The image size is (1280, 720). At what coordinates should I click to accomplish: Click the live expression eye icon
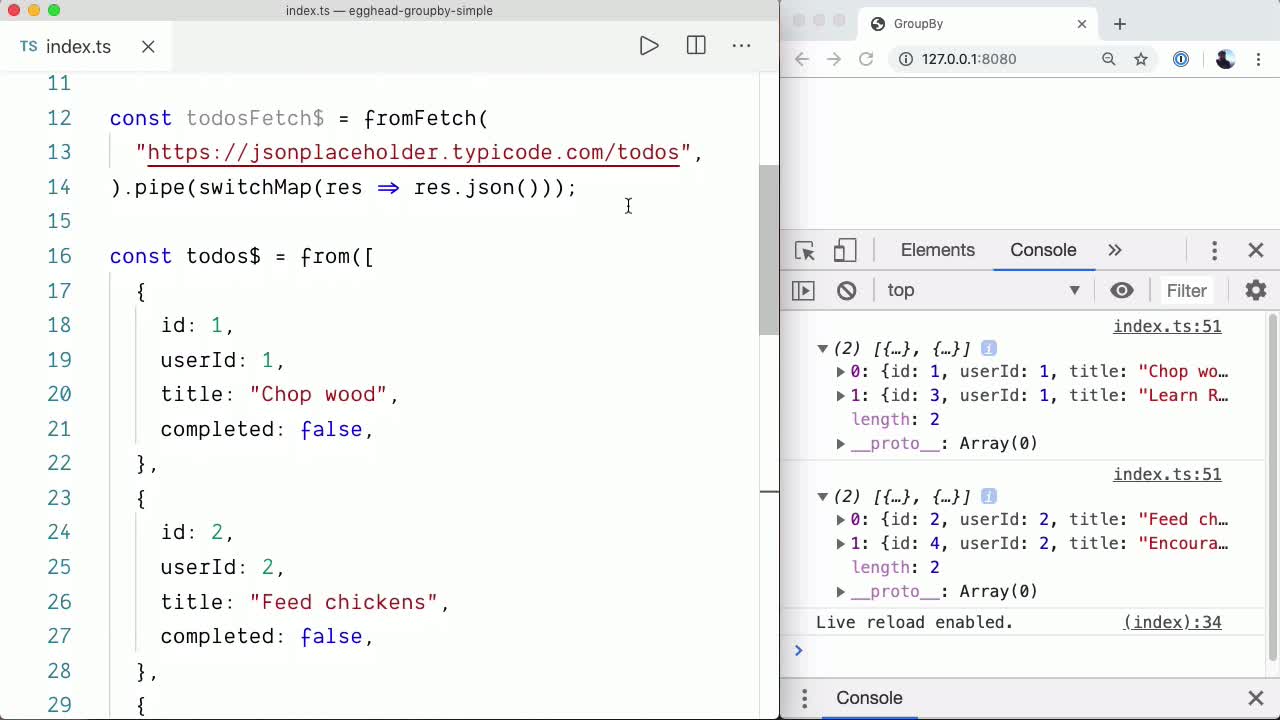(1122, 291)
